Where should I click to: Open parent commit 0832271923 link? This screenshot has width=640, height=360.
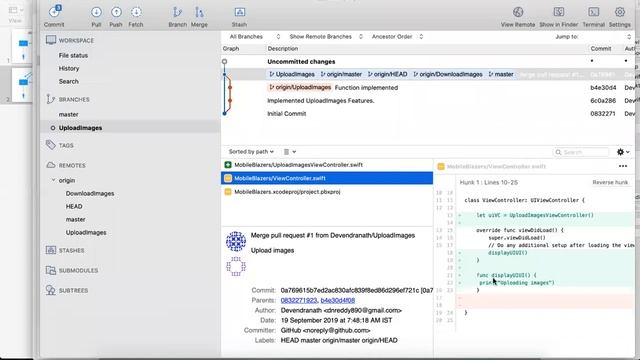click(299, 300)
